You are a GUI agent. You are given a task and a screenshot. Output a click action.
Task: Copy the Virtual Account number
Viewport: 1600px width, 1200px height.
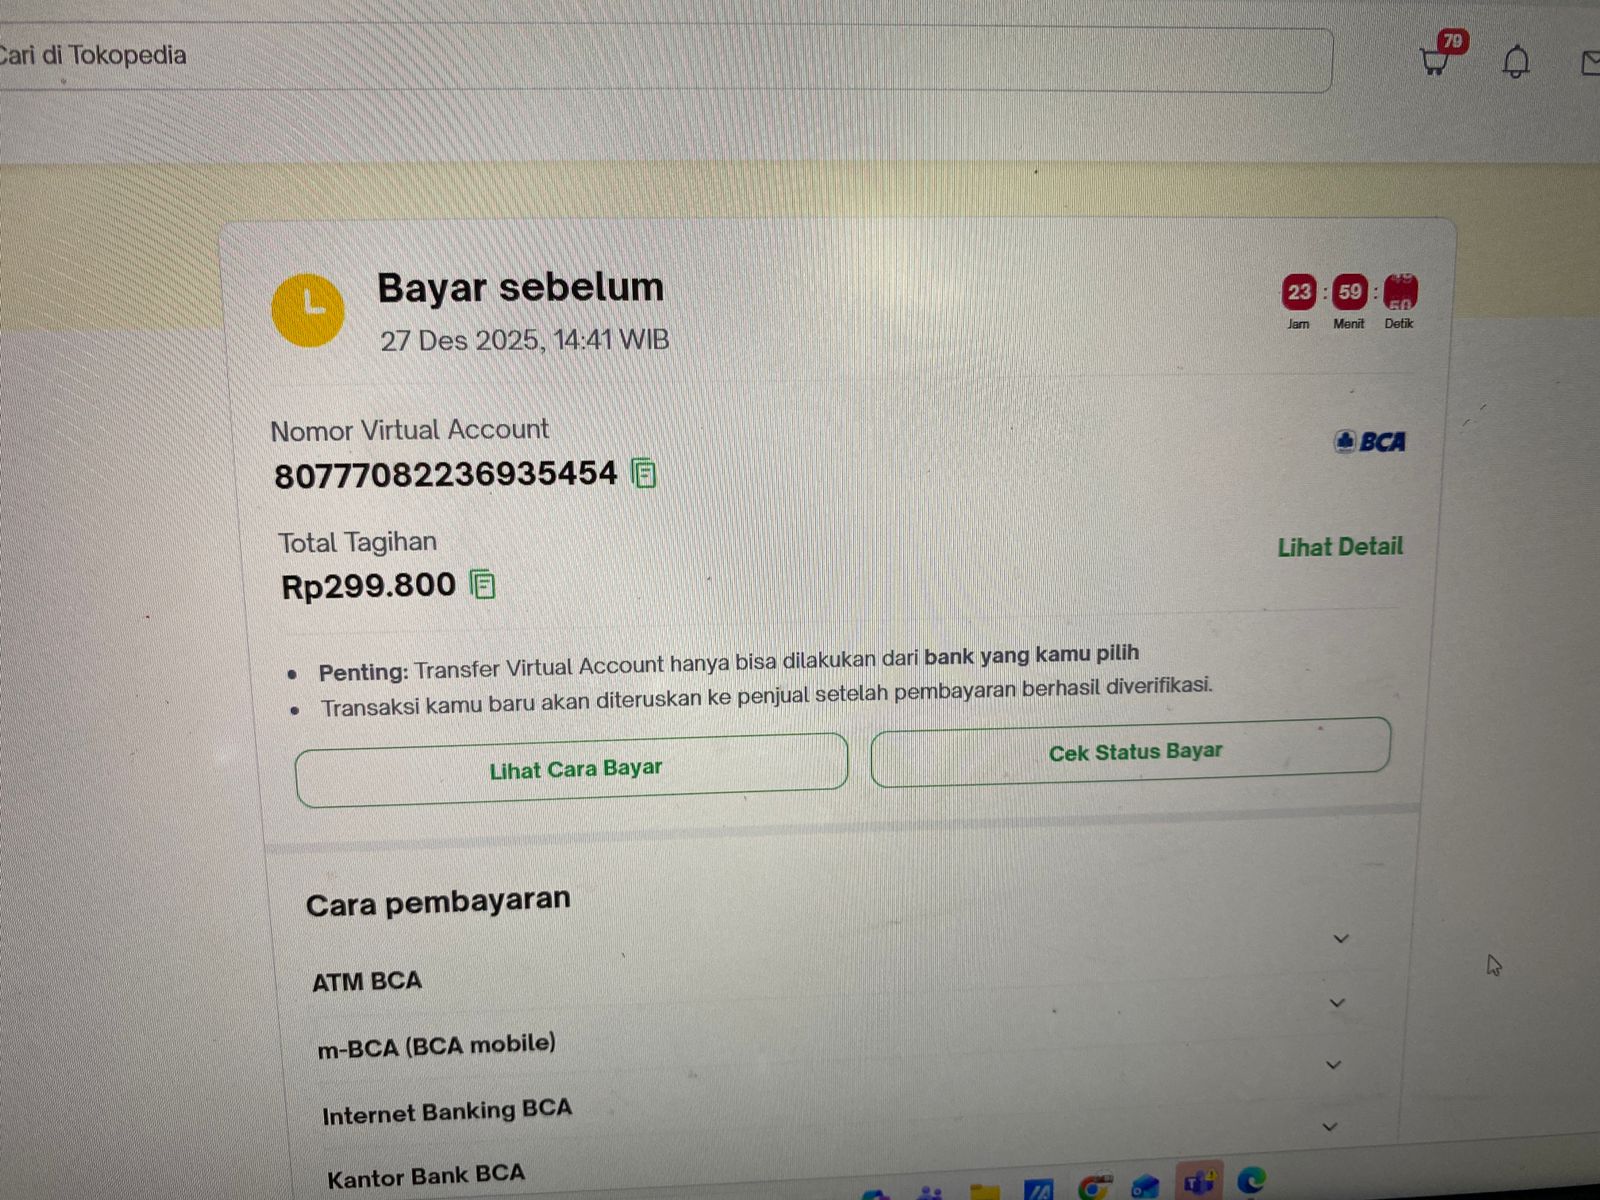pos(644,473)
